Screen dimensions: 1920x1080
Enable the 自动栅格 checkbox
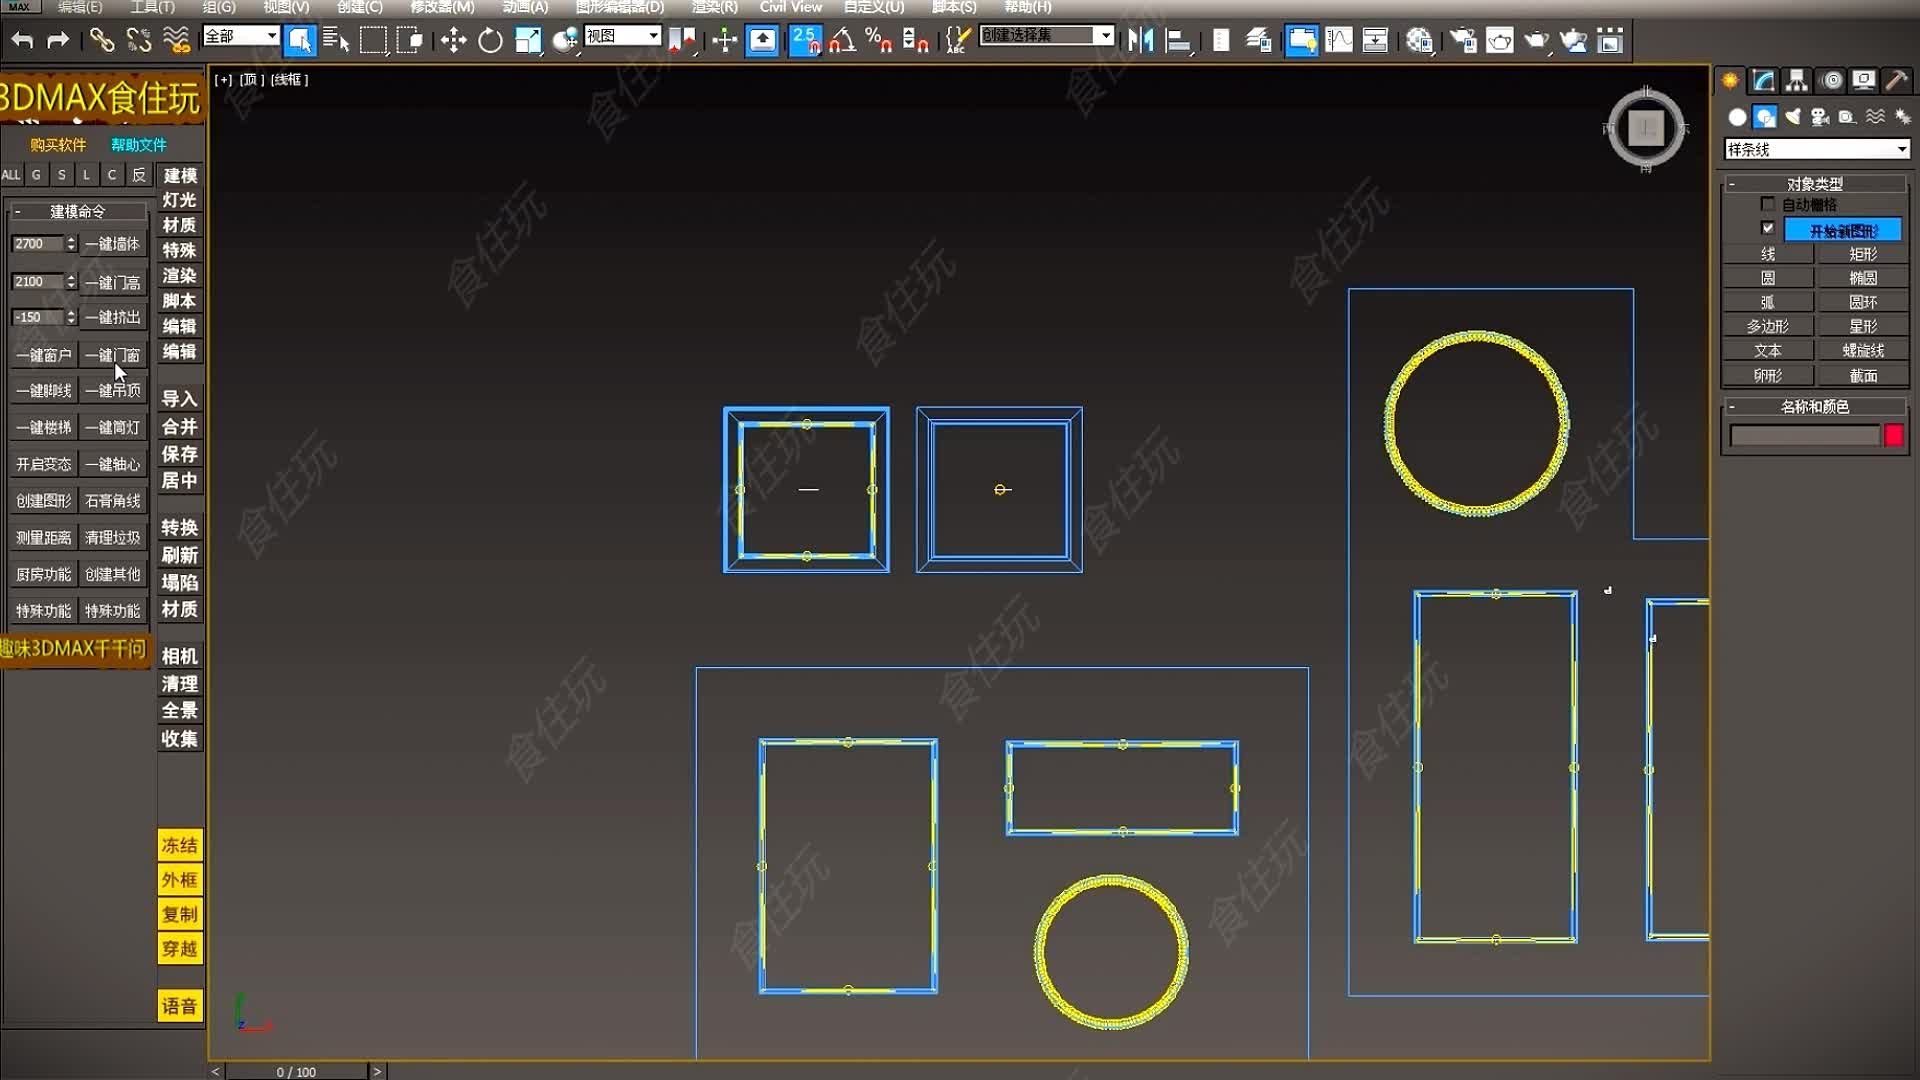tap(1768, 203)
